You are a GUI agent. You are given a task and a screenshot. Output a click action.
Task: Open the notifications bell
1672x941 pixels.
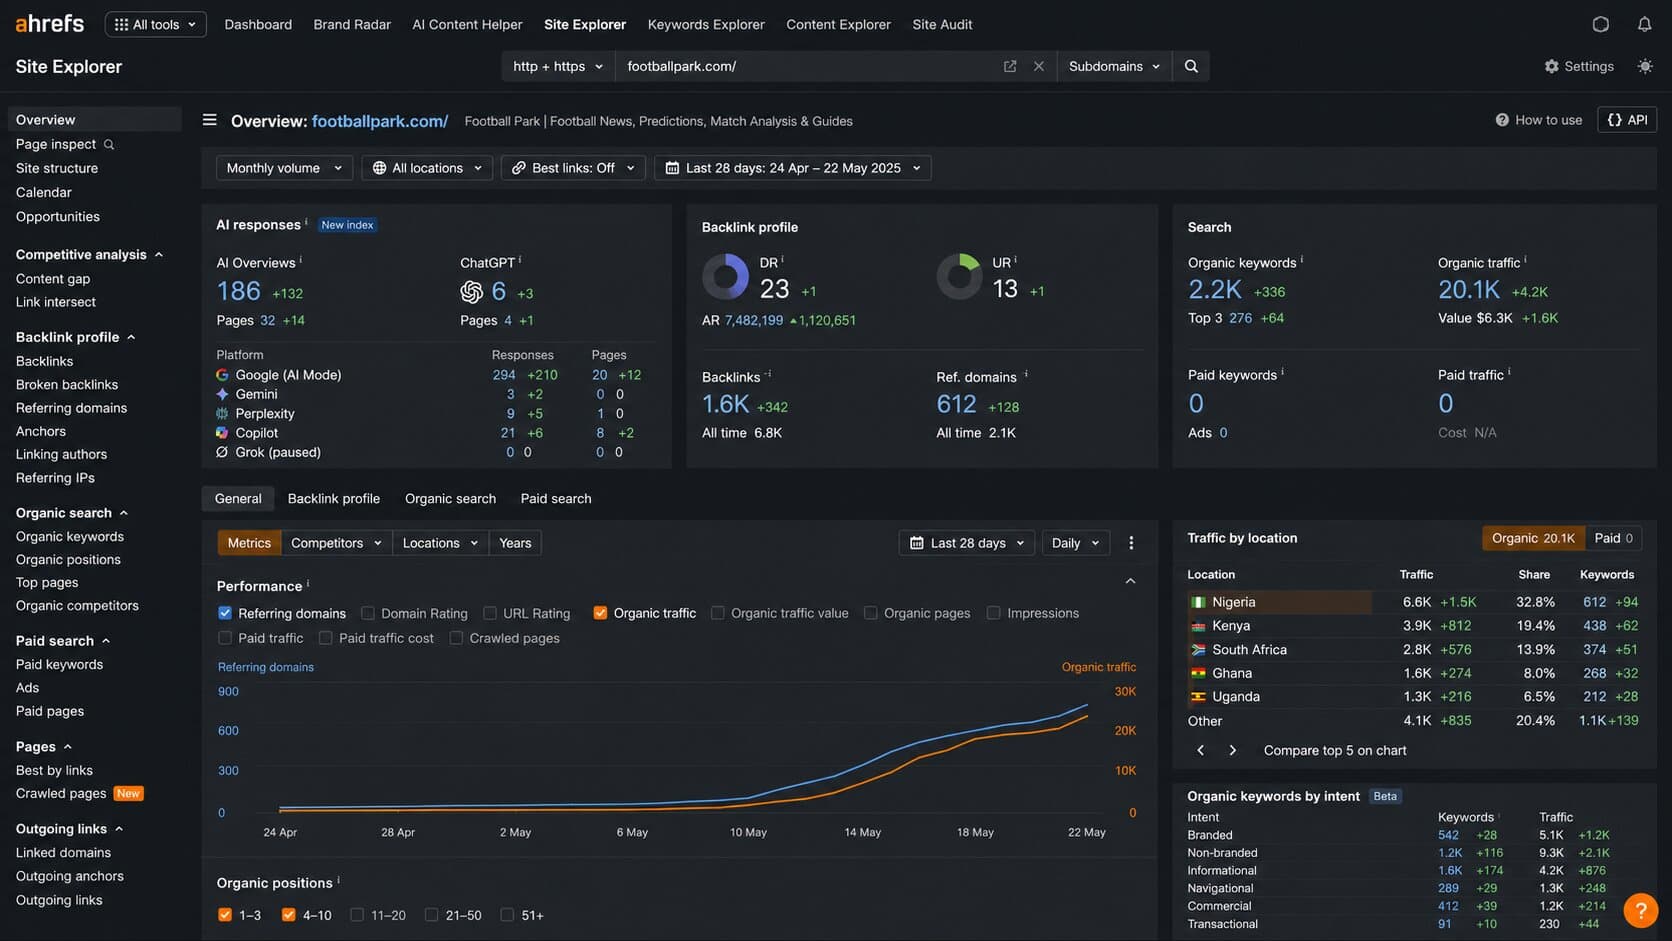pyautogui.click(x=1644, y=24)
